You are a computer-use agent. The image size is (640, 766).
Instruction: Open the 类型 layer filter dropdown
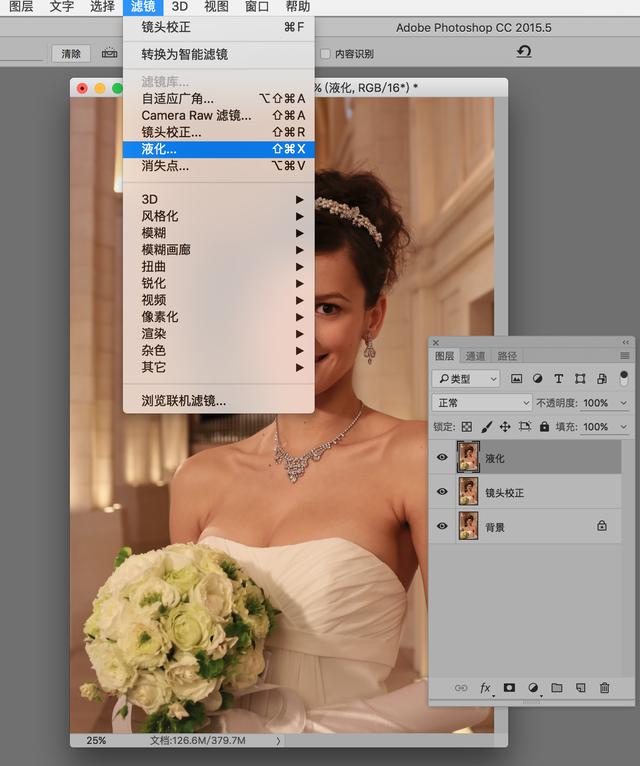[466, 379]
